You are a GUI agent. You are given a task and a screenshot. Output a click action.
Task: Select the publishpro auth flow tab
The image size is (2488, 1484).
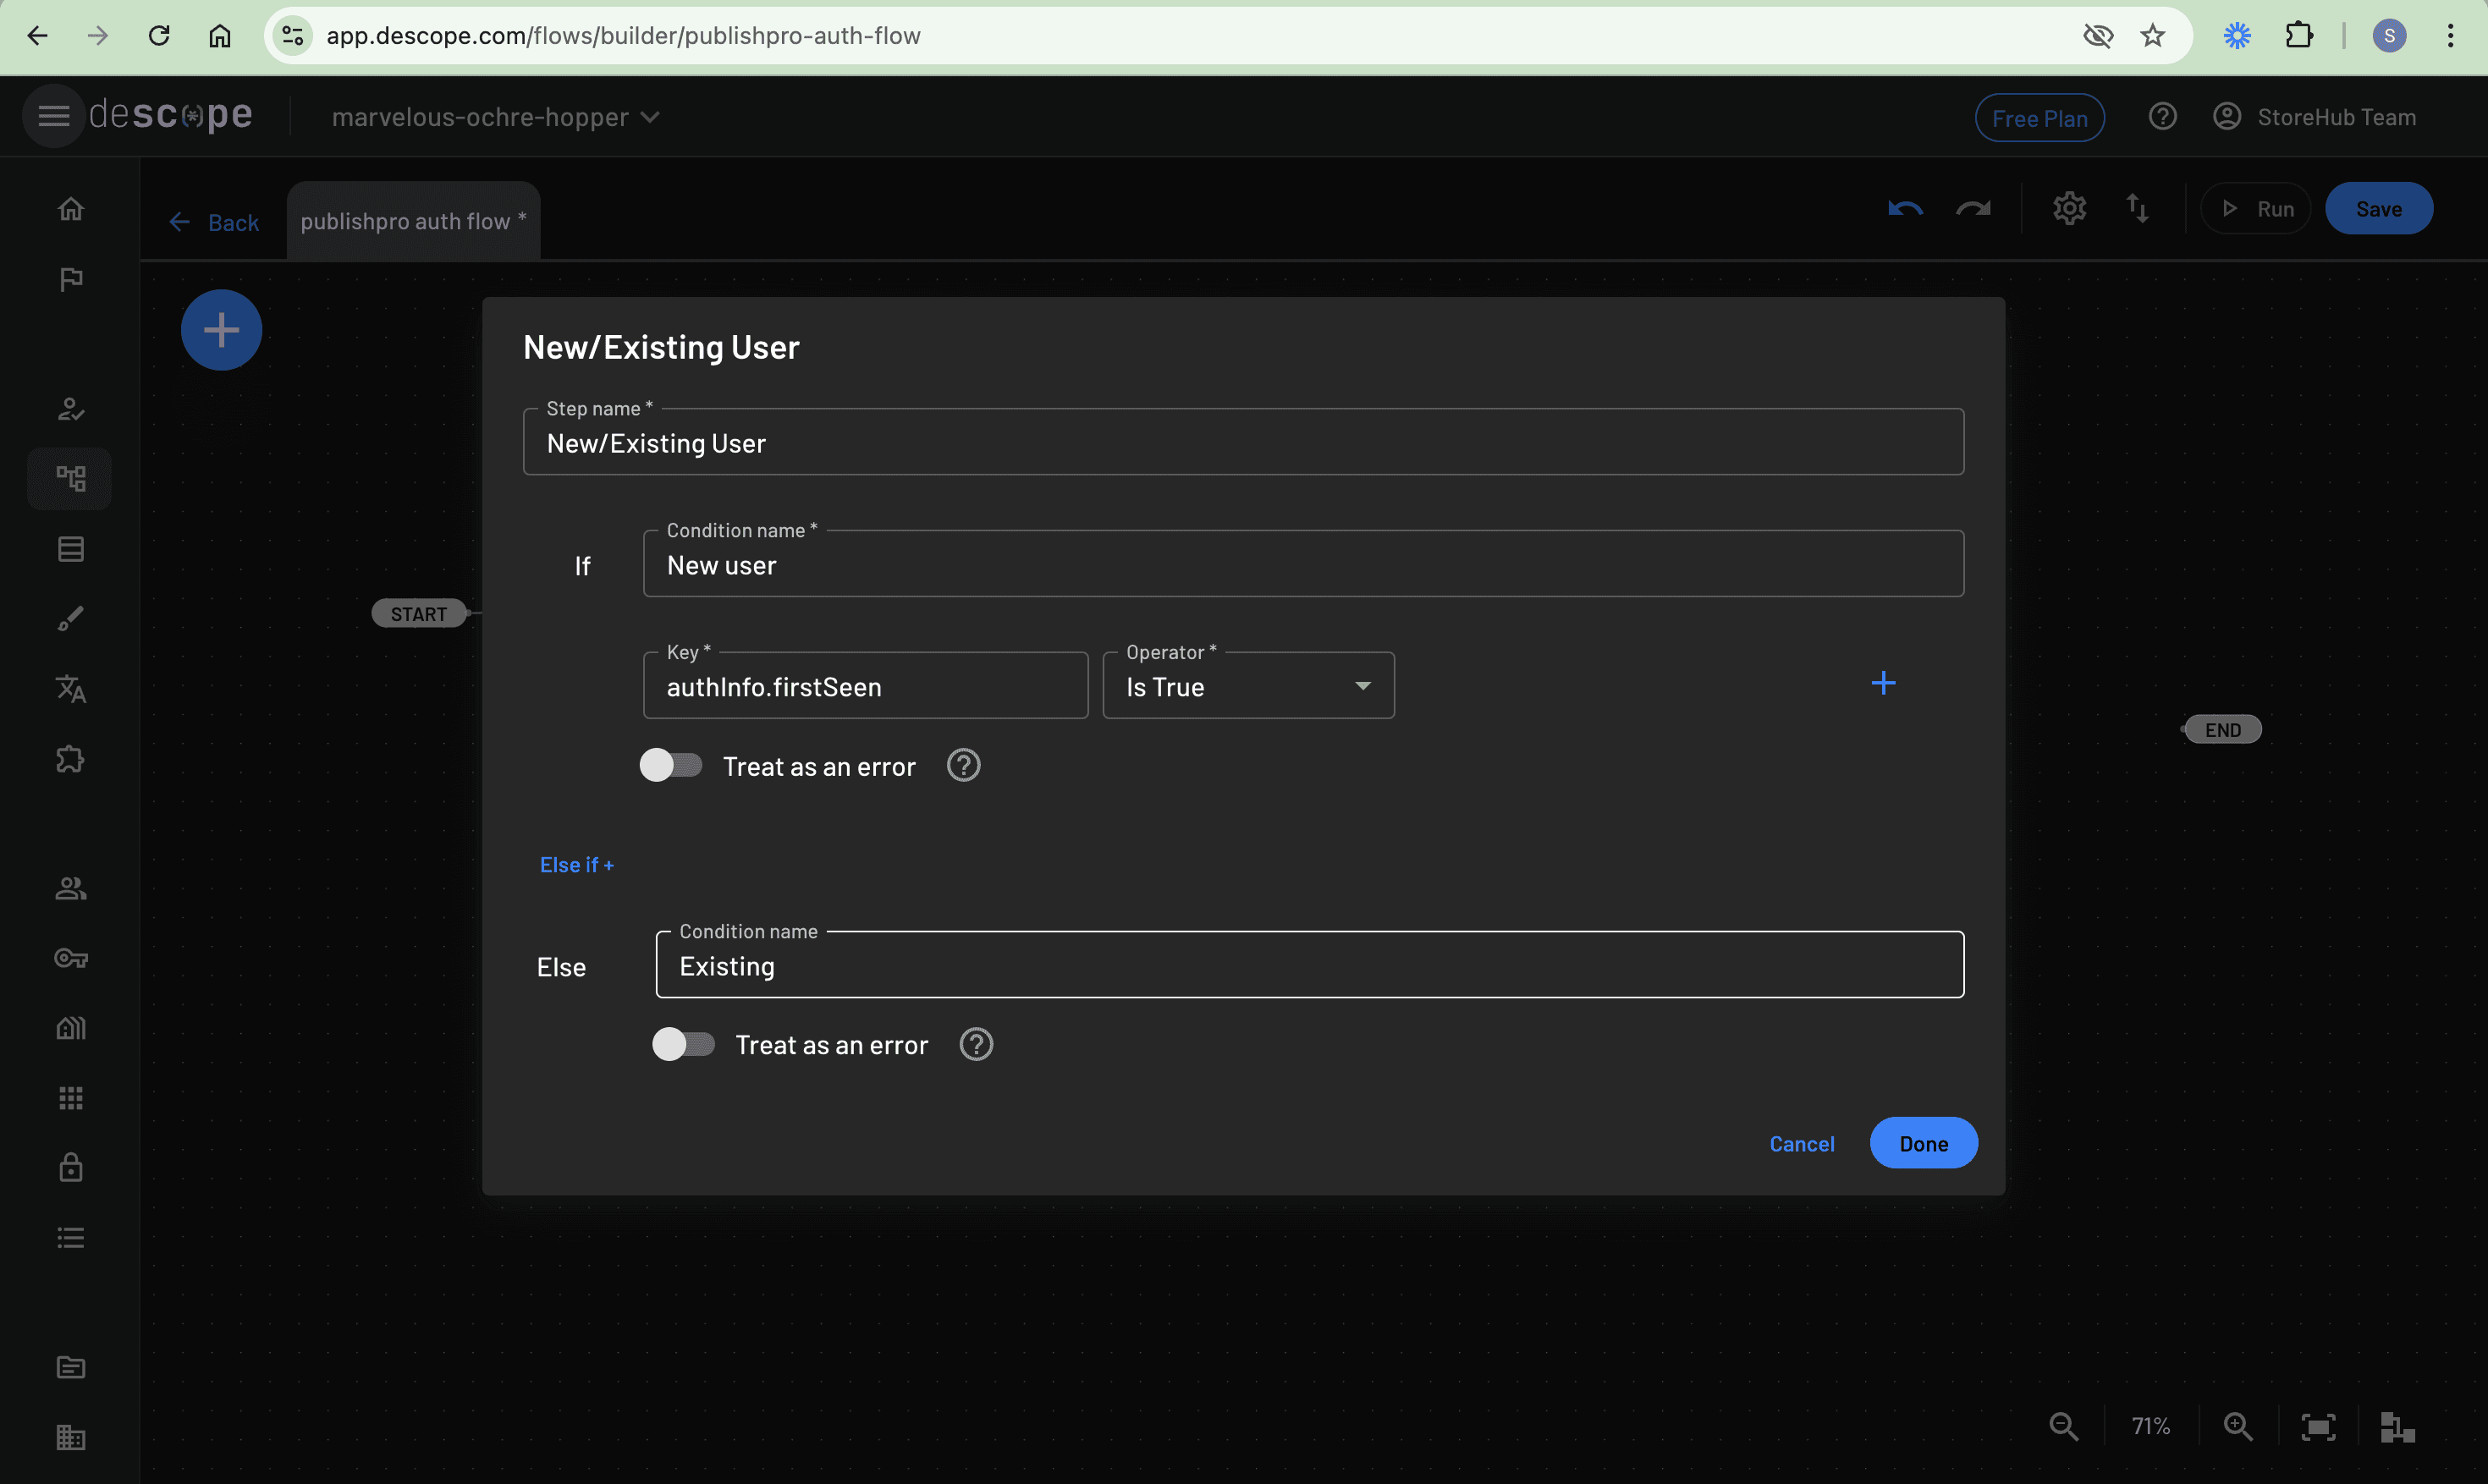(x=412, y=221)
